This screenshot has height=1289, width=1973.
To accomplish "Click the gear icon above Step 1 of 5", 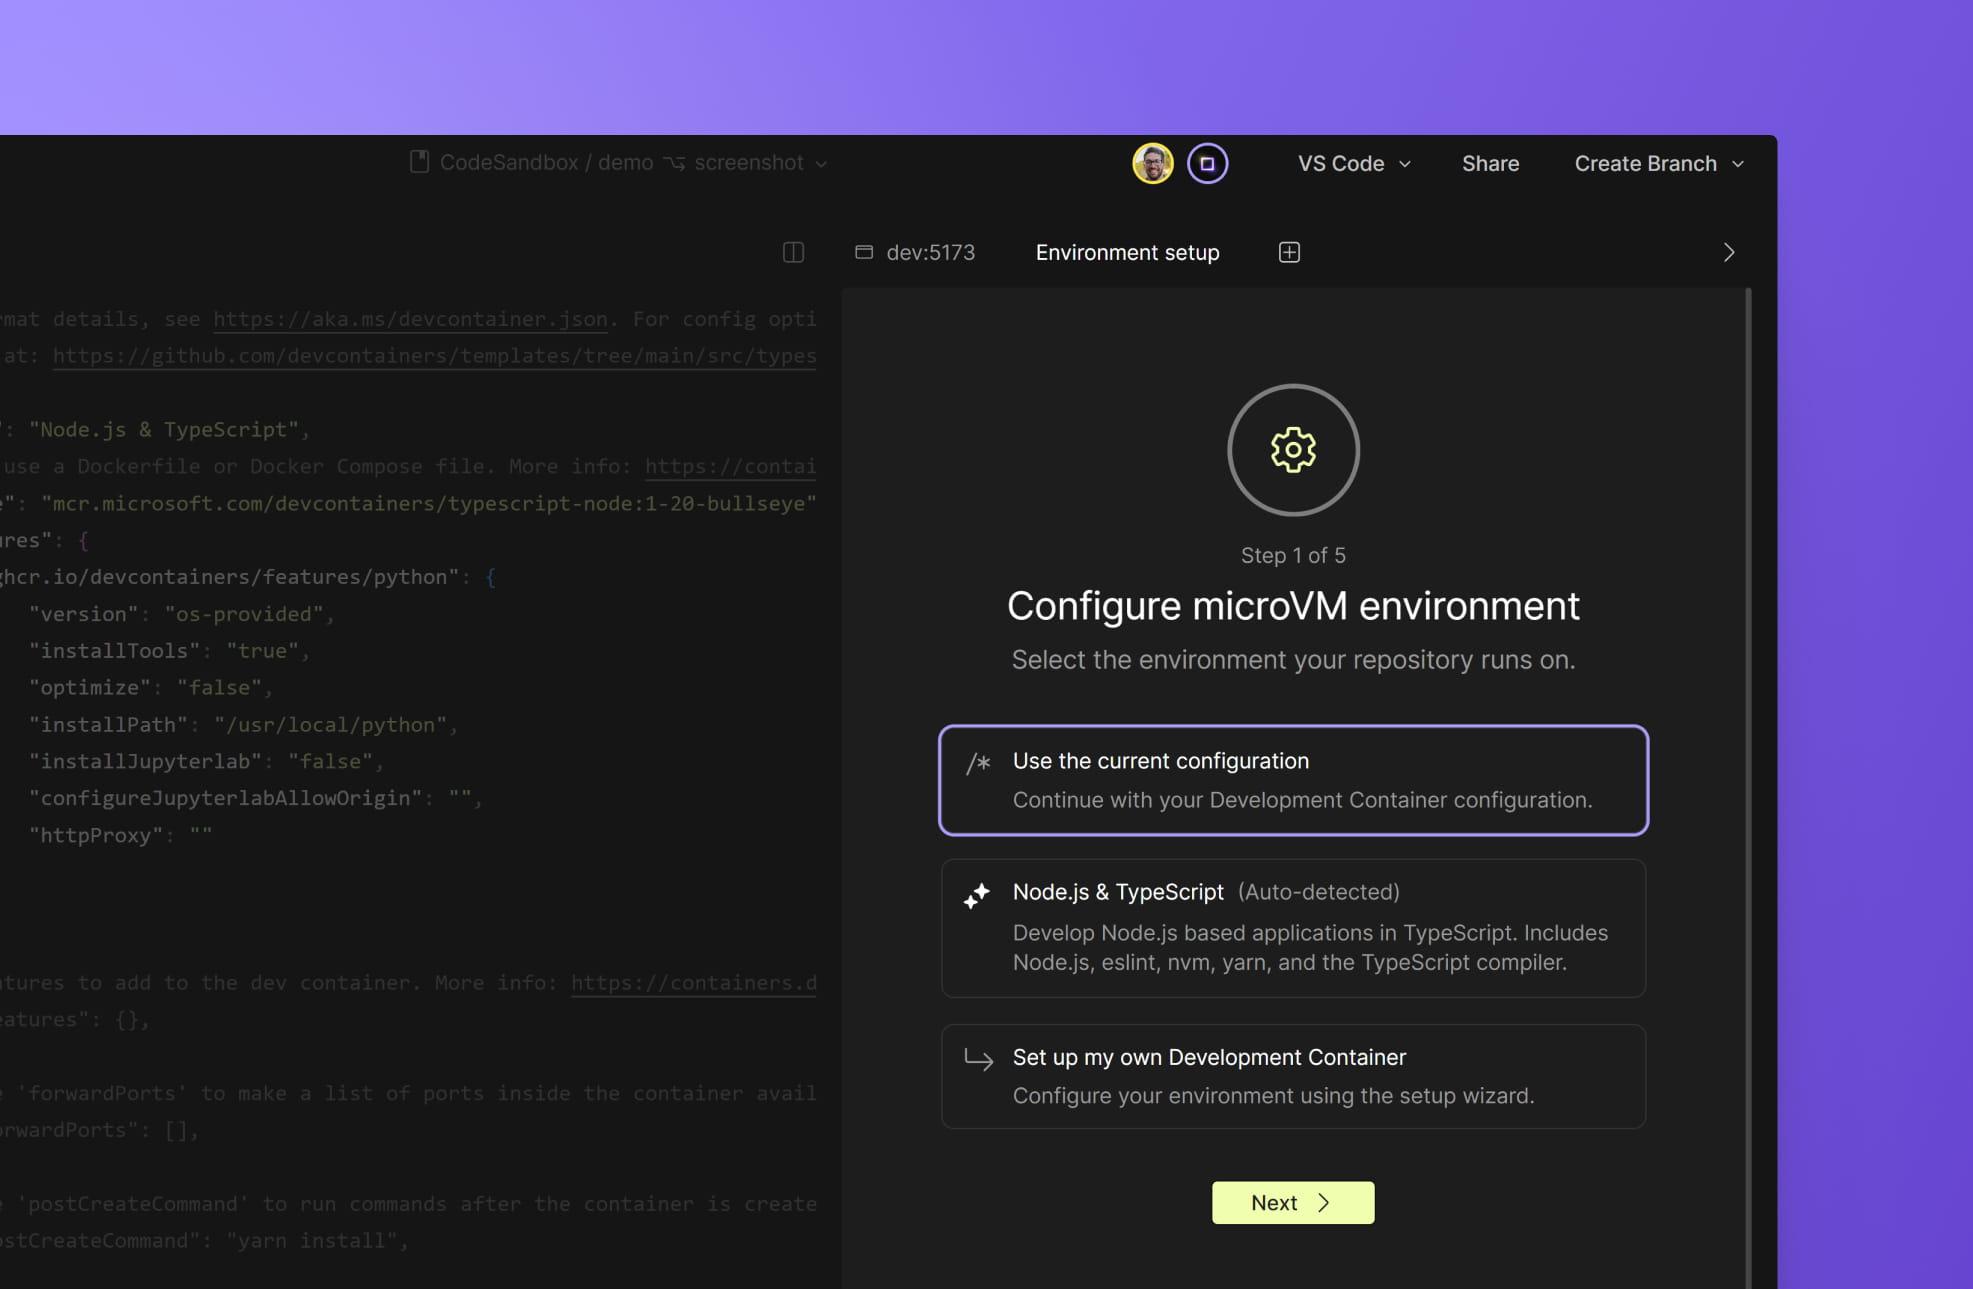I will pos(1293,450).
